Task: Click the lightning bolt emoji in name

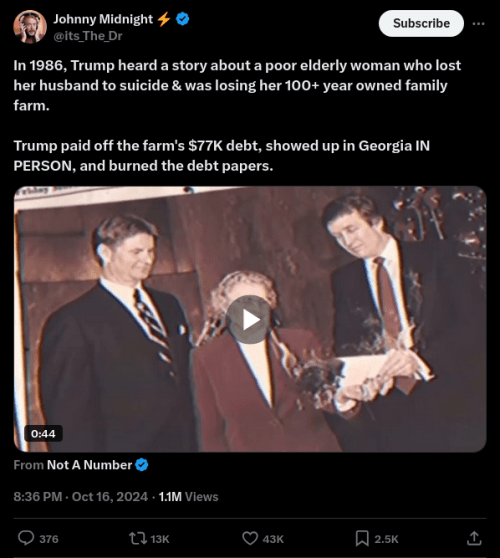Action: pyautogui.click(x=164, y=19)
